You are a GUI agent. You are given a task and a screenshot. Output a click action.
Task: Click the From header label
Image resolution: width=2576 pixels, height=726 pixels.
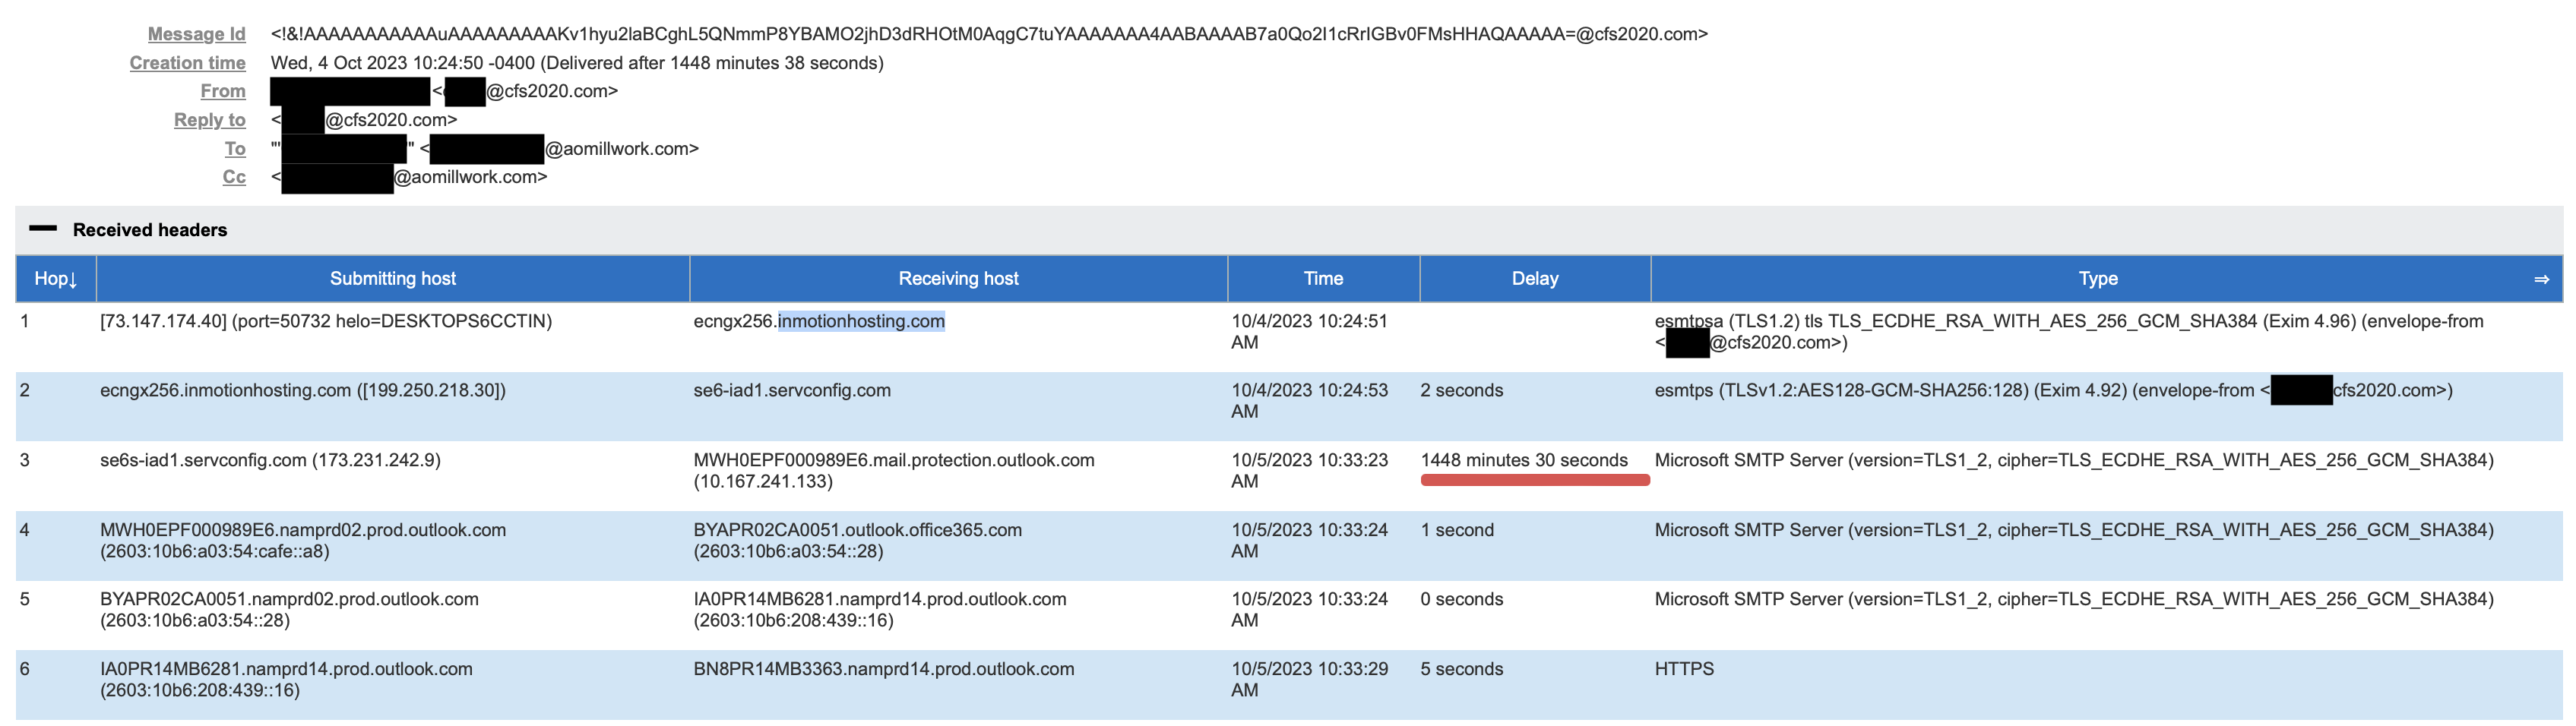(222, 91)
